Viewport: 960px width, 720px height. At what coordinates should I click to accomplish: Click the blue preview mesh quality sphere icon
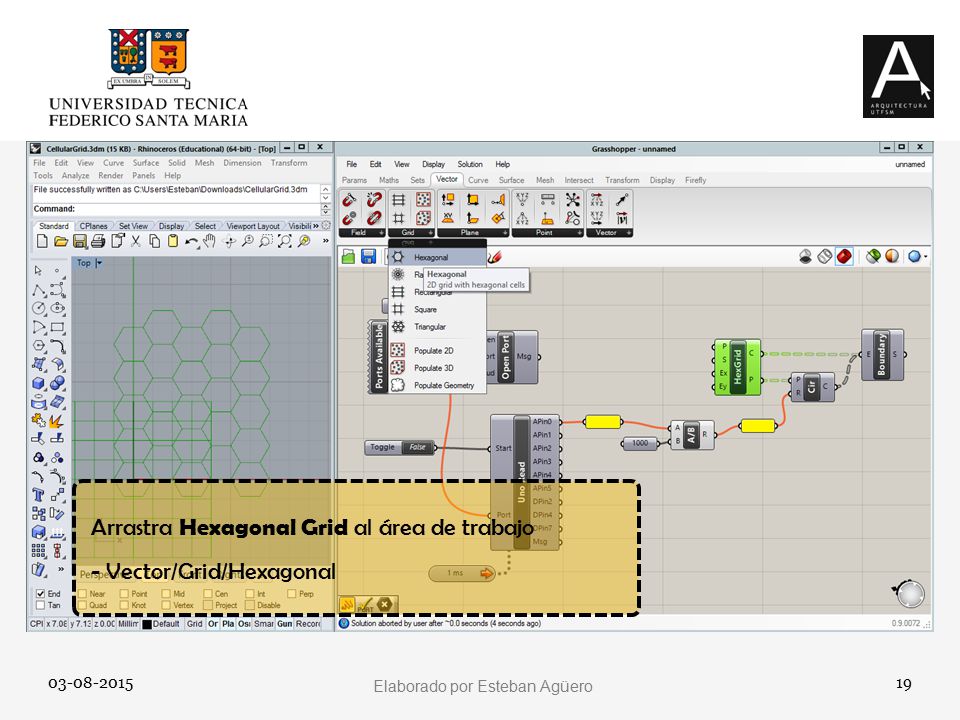click(914, 257)
